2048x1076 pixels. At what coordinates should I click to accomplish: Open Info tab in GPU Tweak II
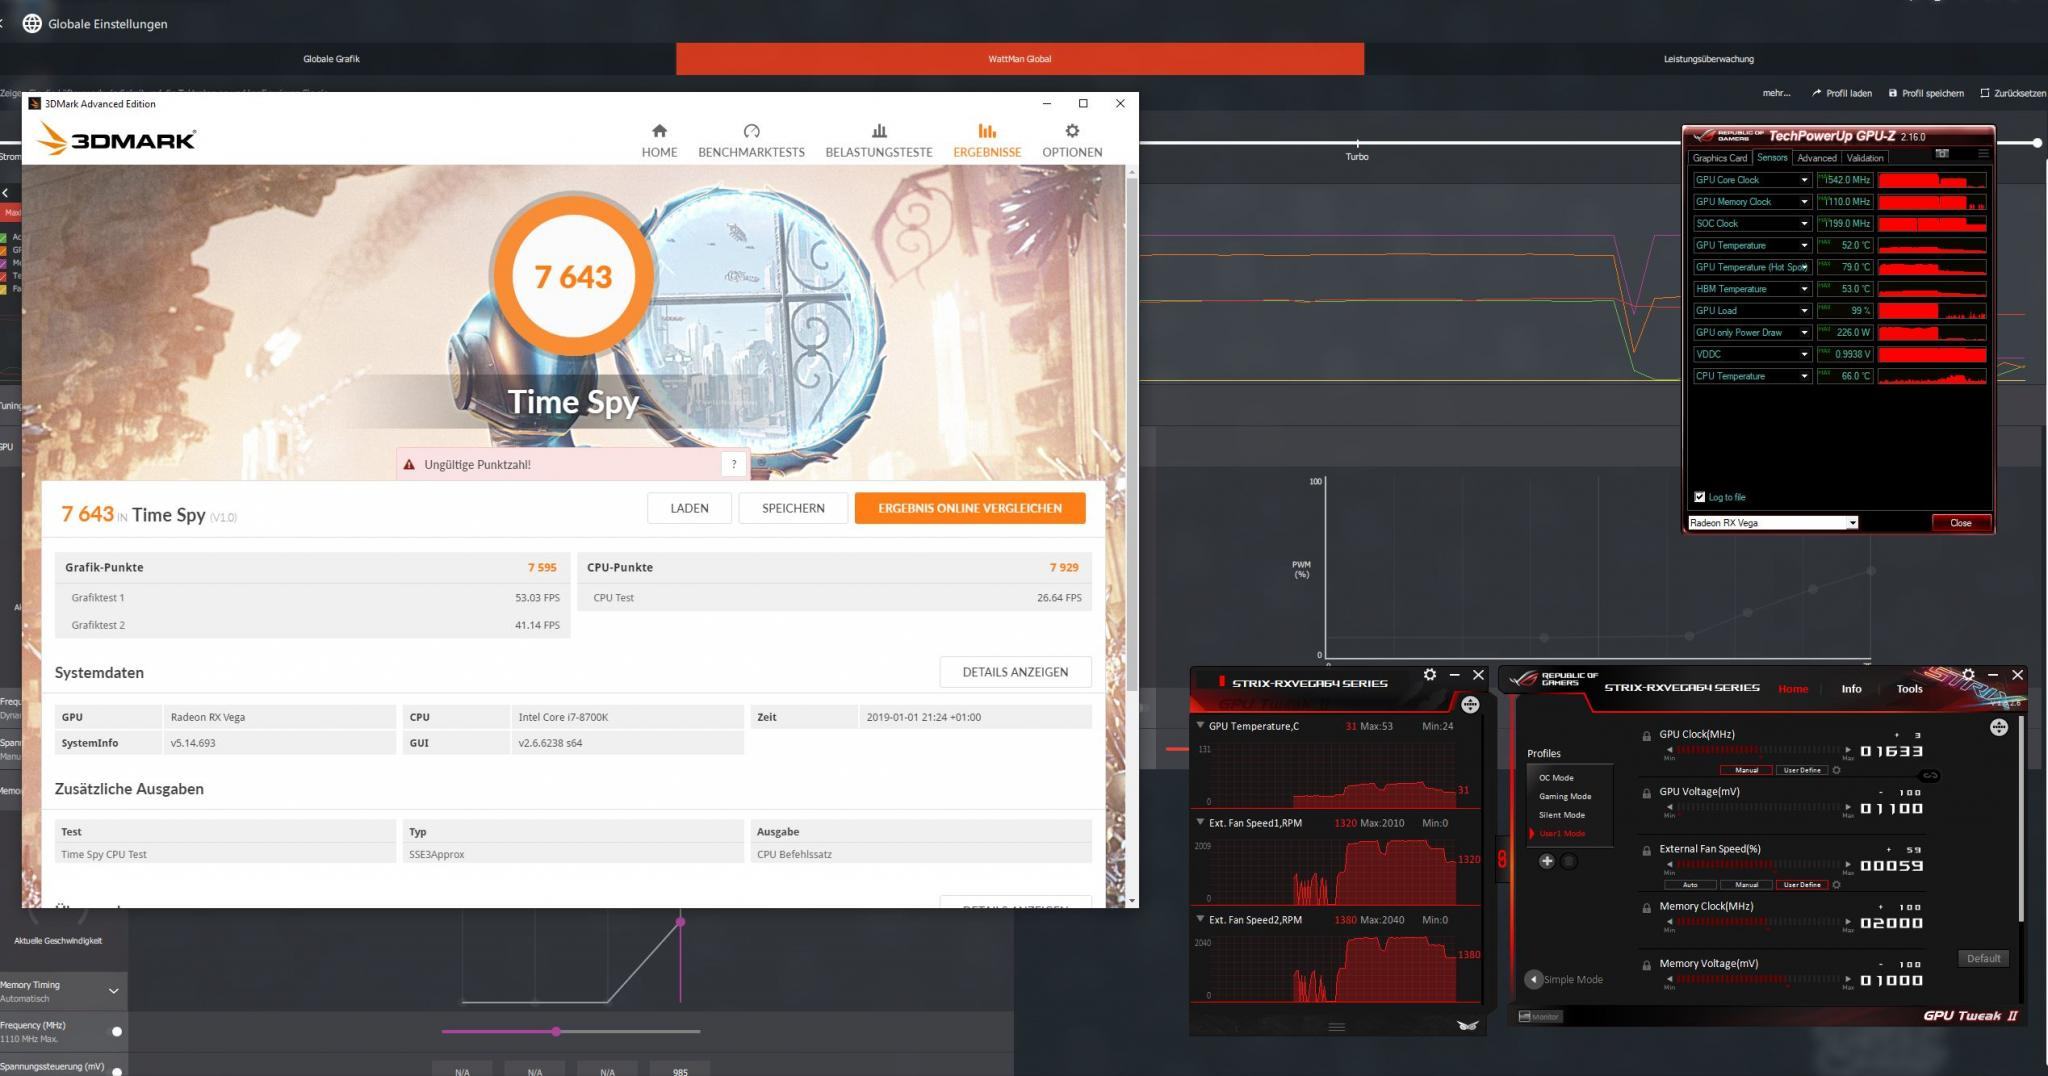(1851, 689)
